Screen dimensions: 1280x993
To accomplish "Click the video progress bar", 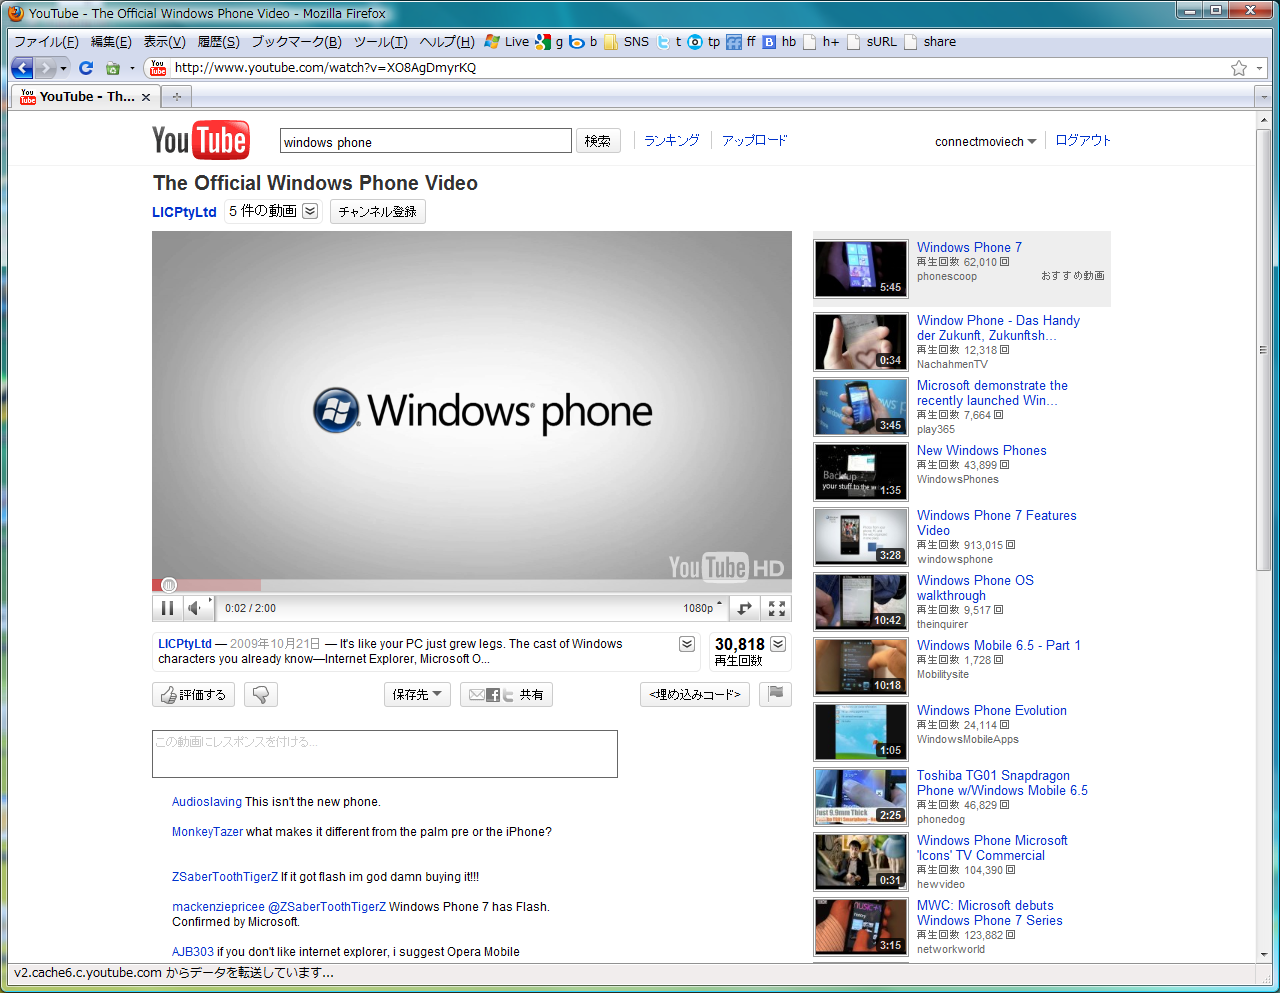I will click(x=472, y=585).
